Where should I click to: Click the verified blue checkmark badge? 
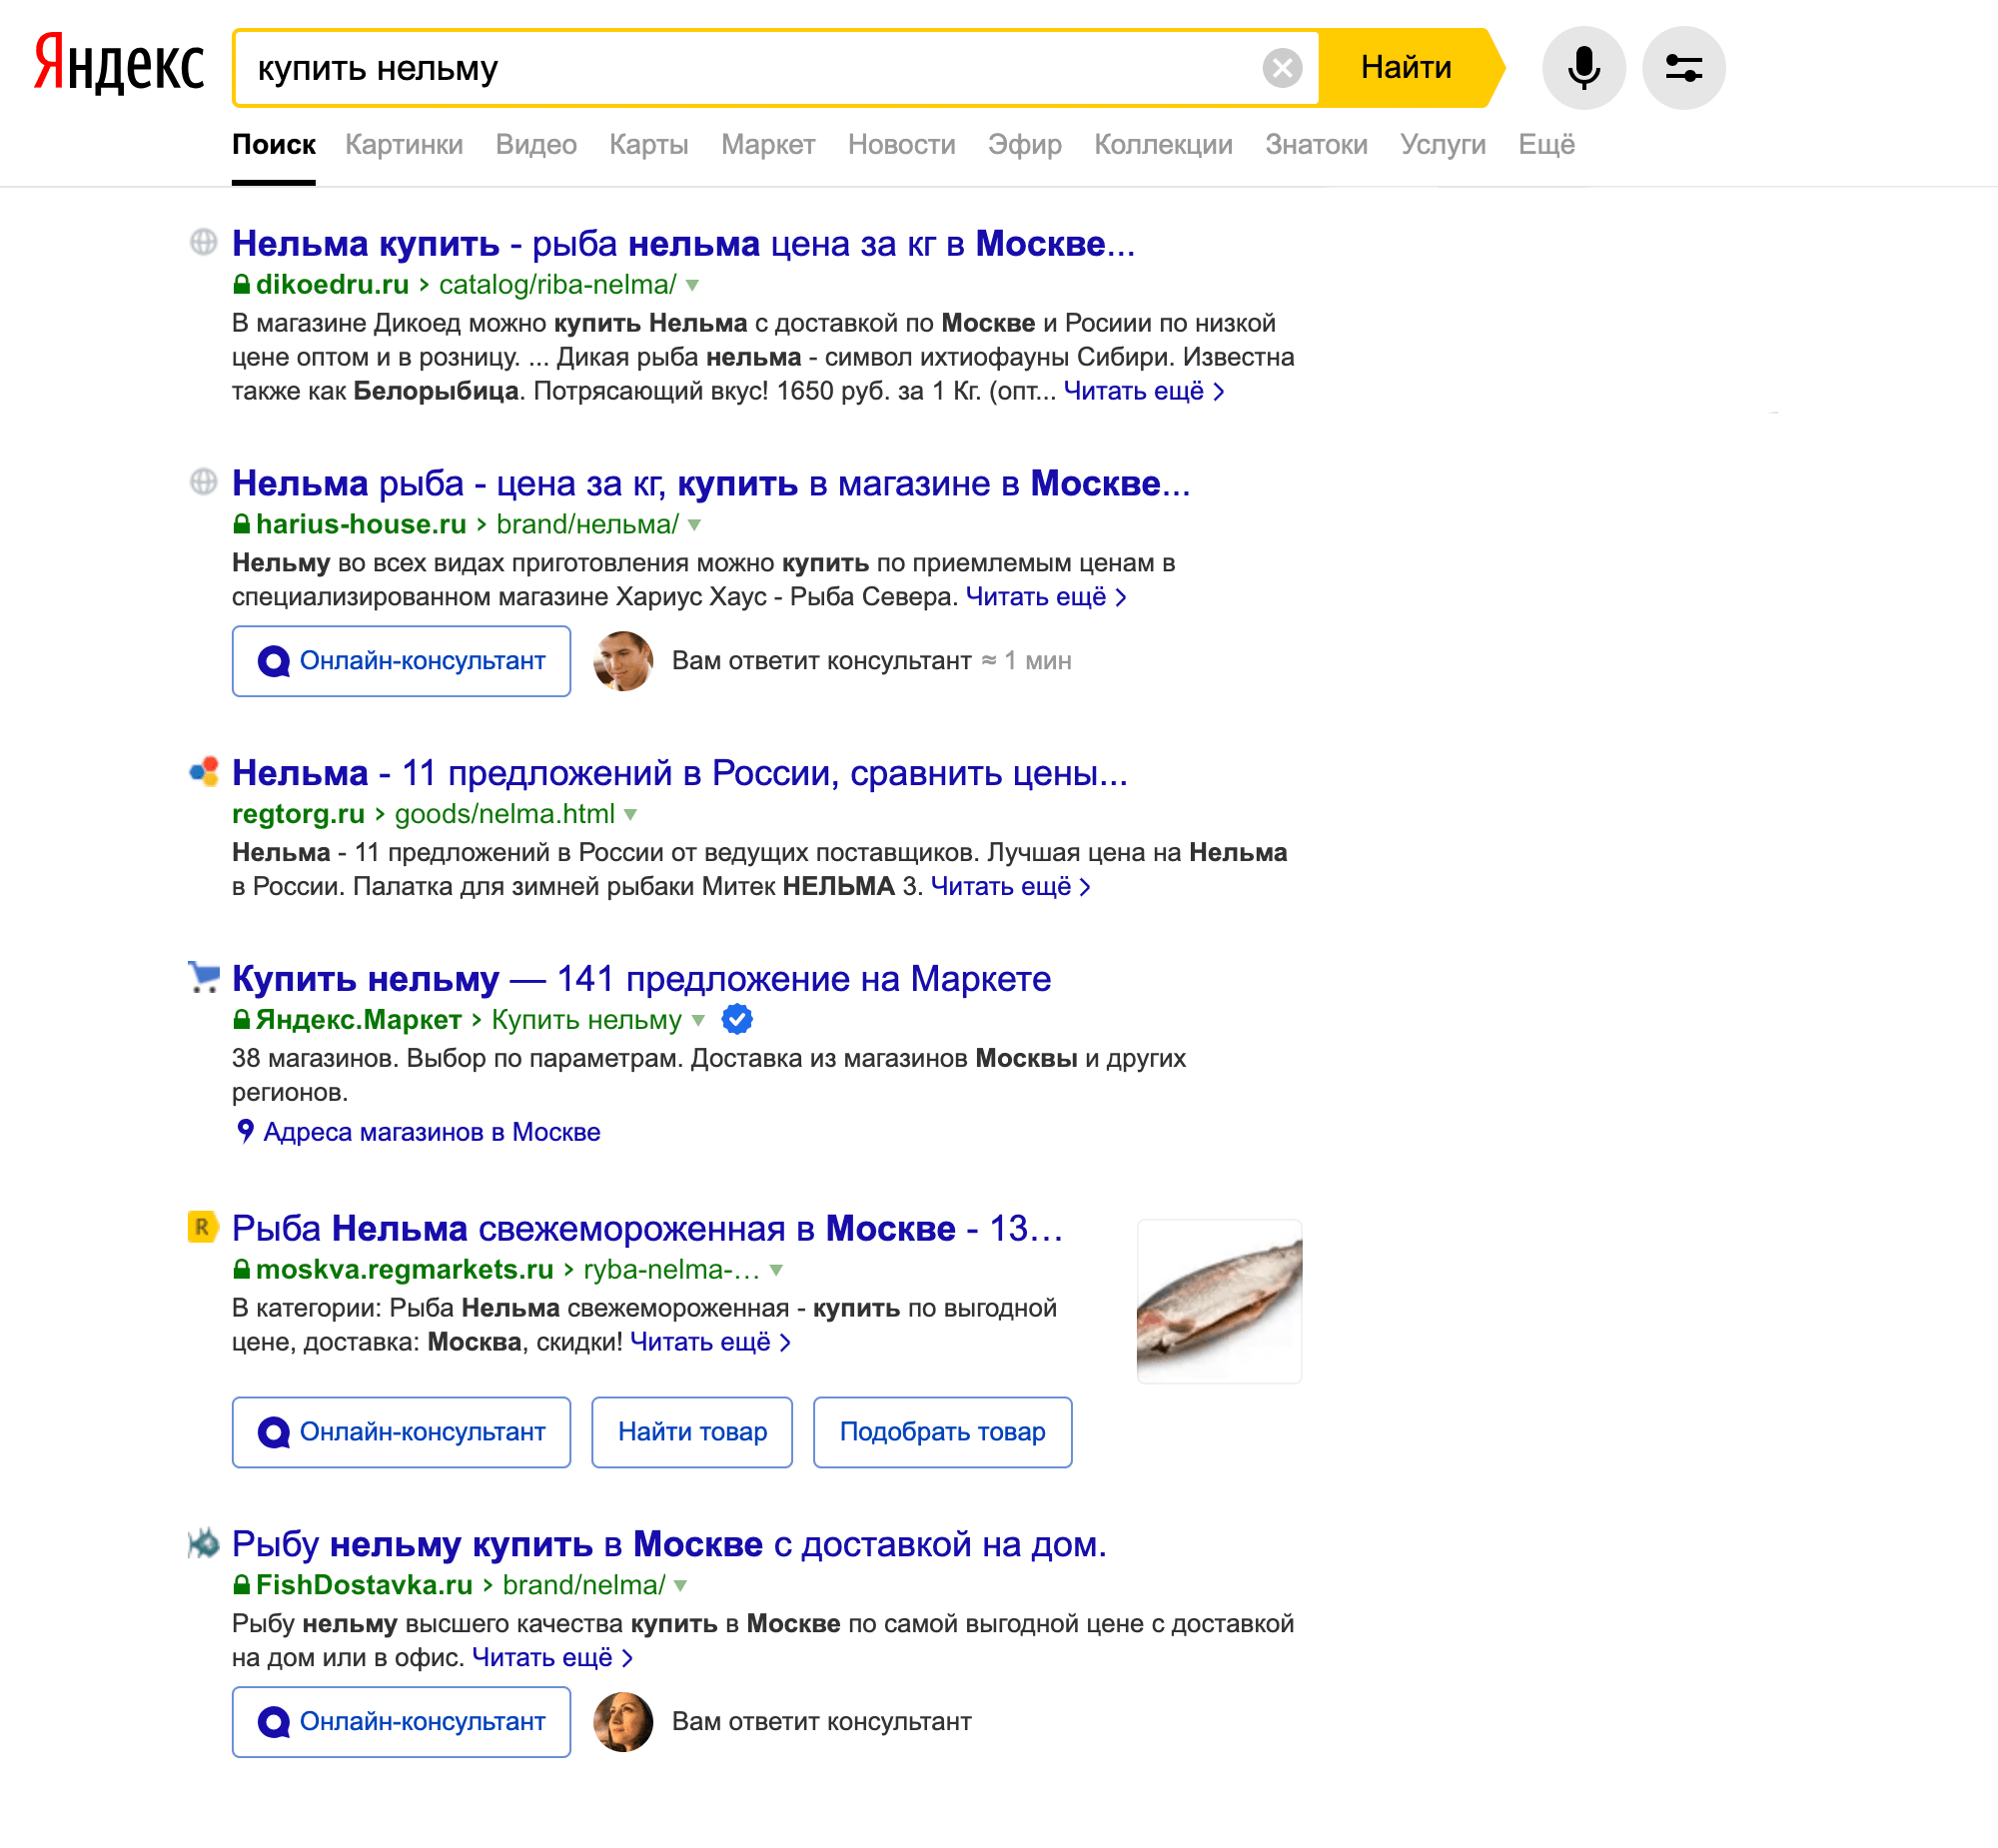737,1019
